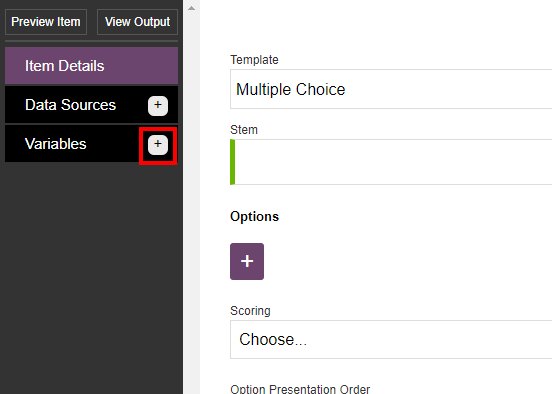The image size is (552, 394).
Task: Click the View Output button
Action: (137, 22)
